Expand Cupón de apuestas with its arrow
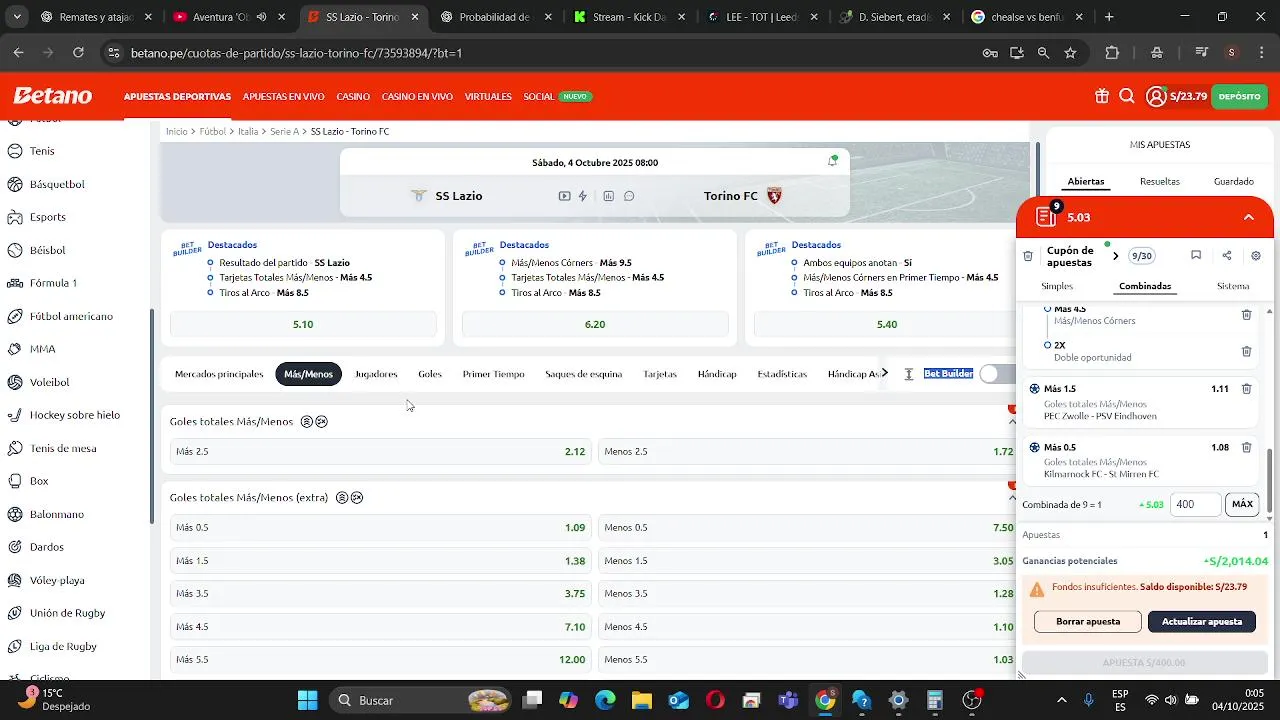 click(1116, 256)
